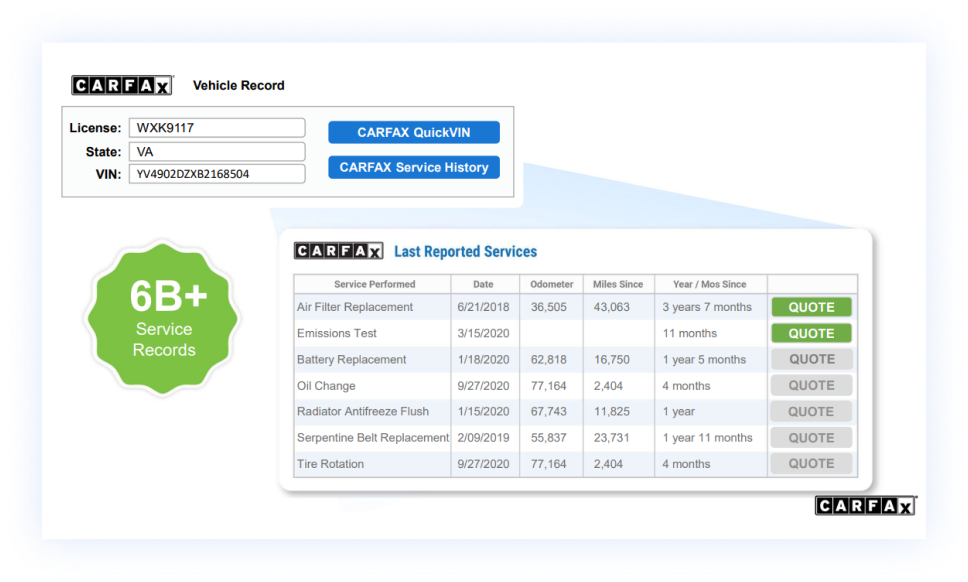968x582 pixels.
Task: Click the date 3/15/2020
Action: click(x=483, y=333)
